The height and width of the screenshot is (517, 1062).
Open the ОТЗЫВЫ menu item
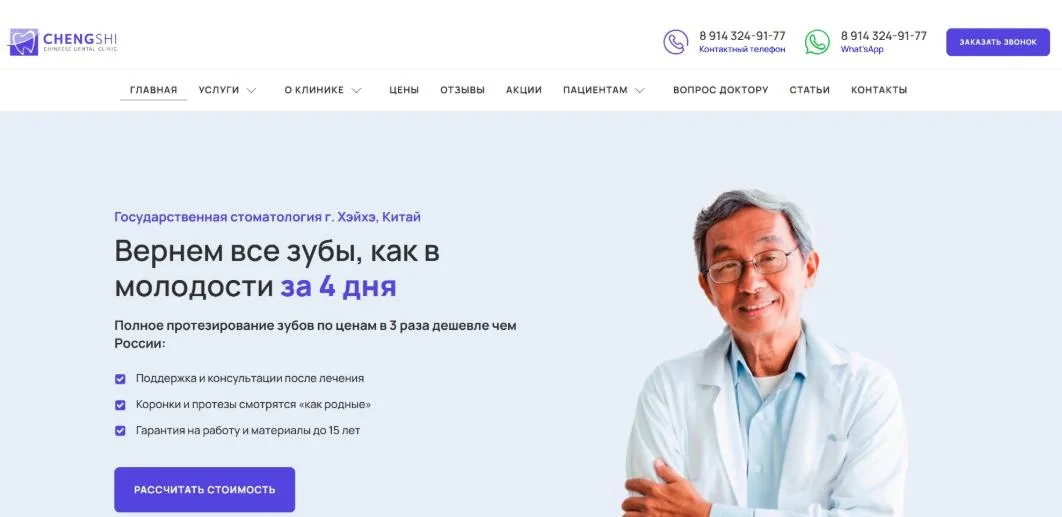(463, 89)
